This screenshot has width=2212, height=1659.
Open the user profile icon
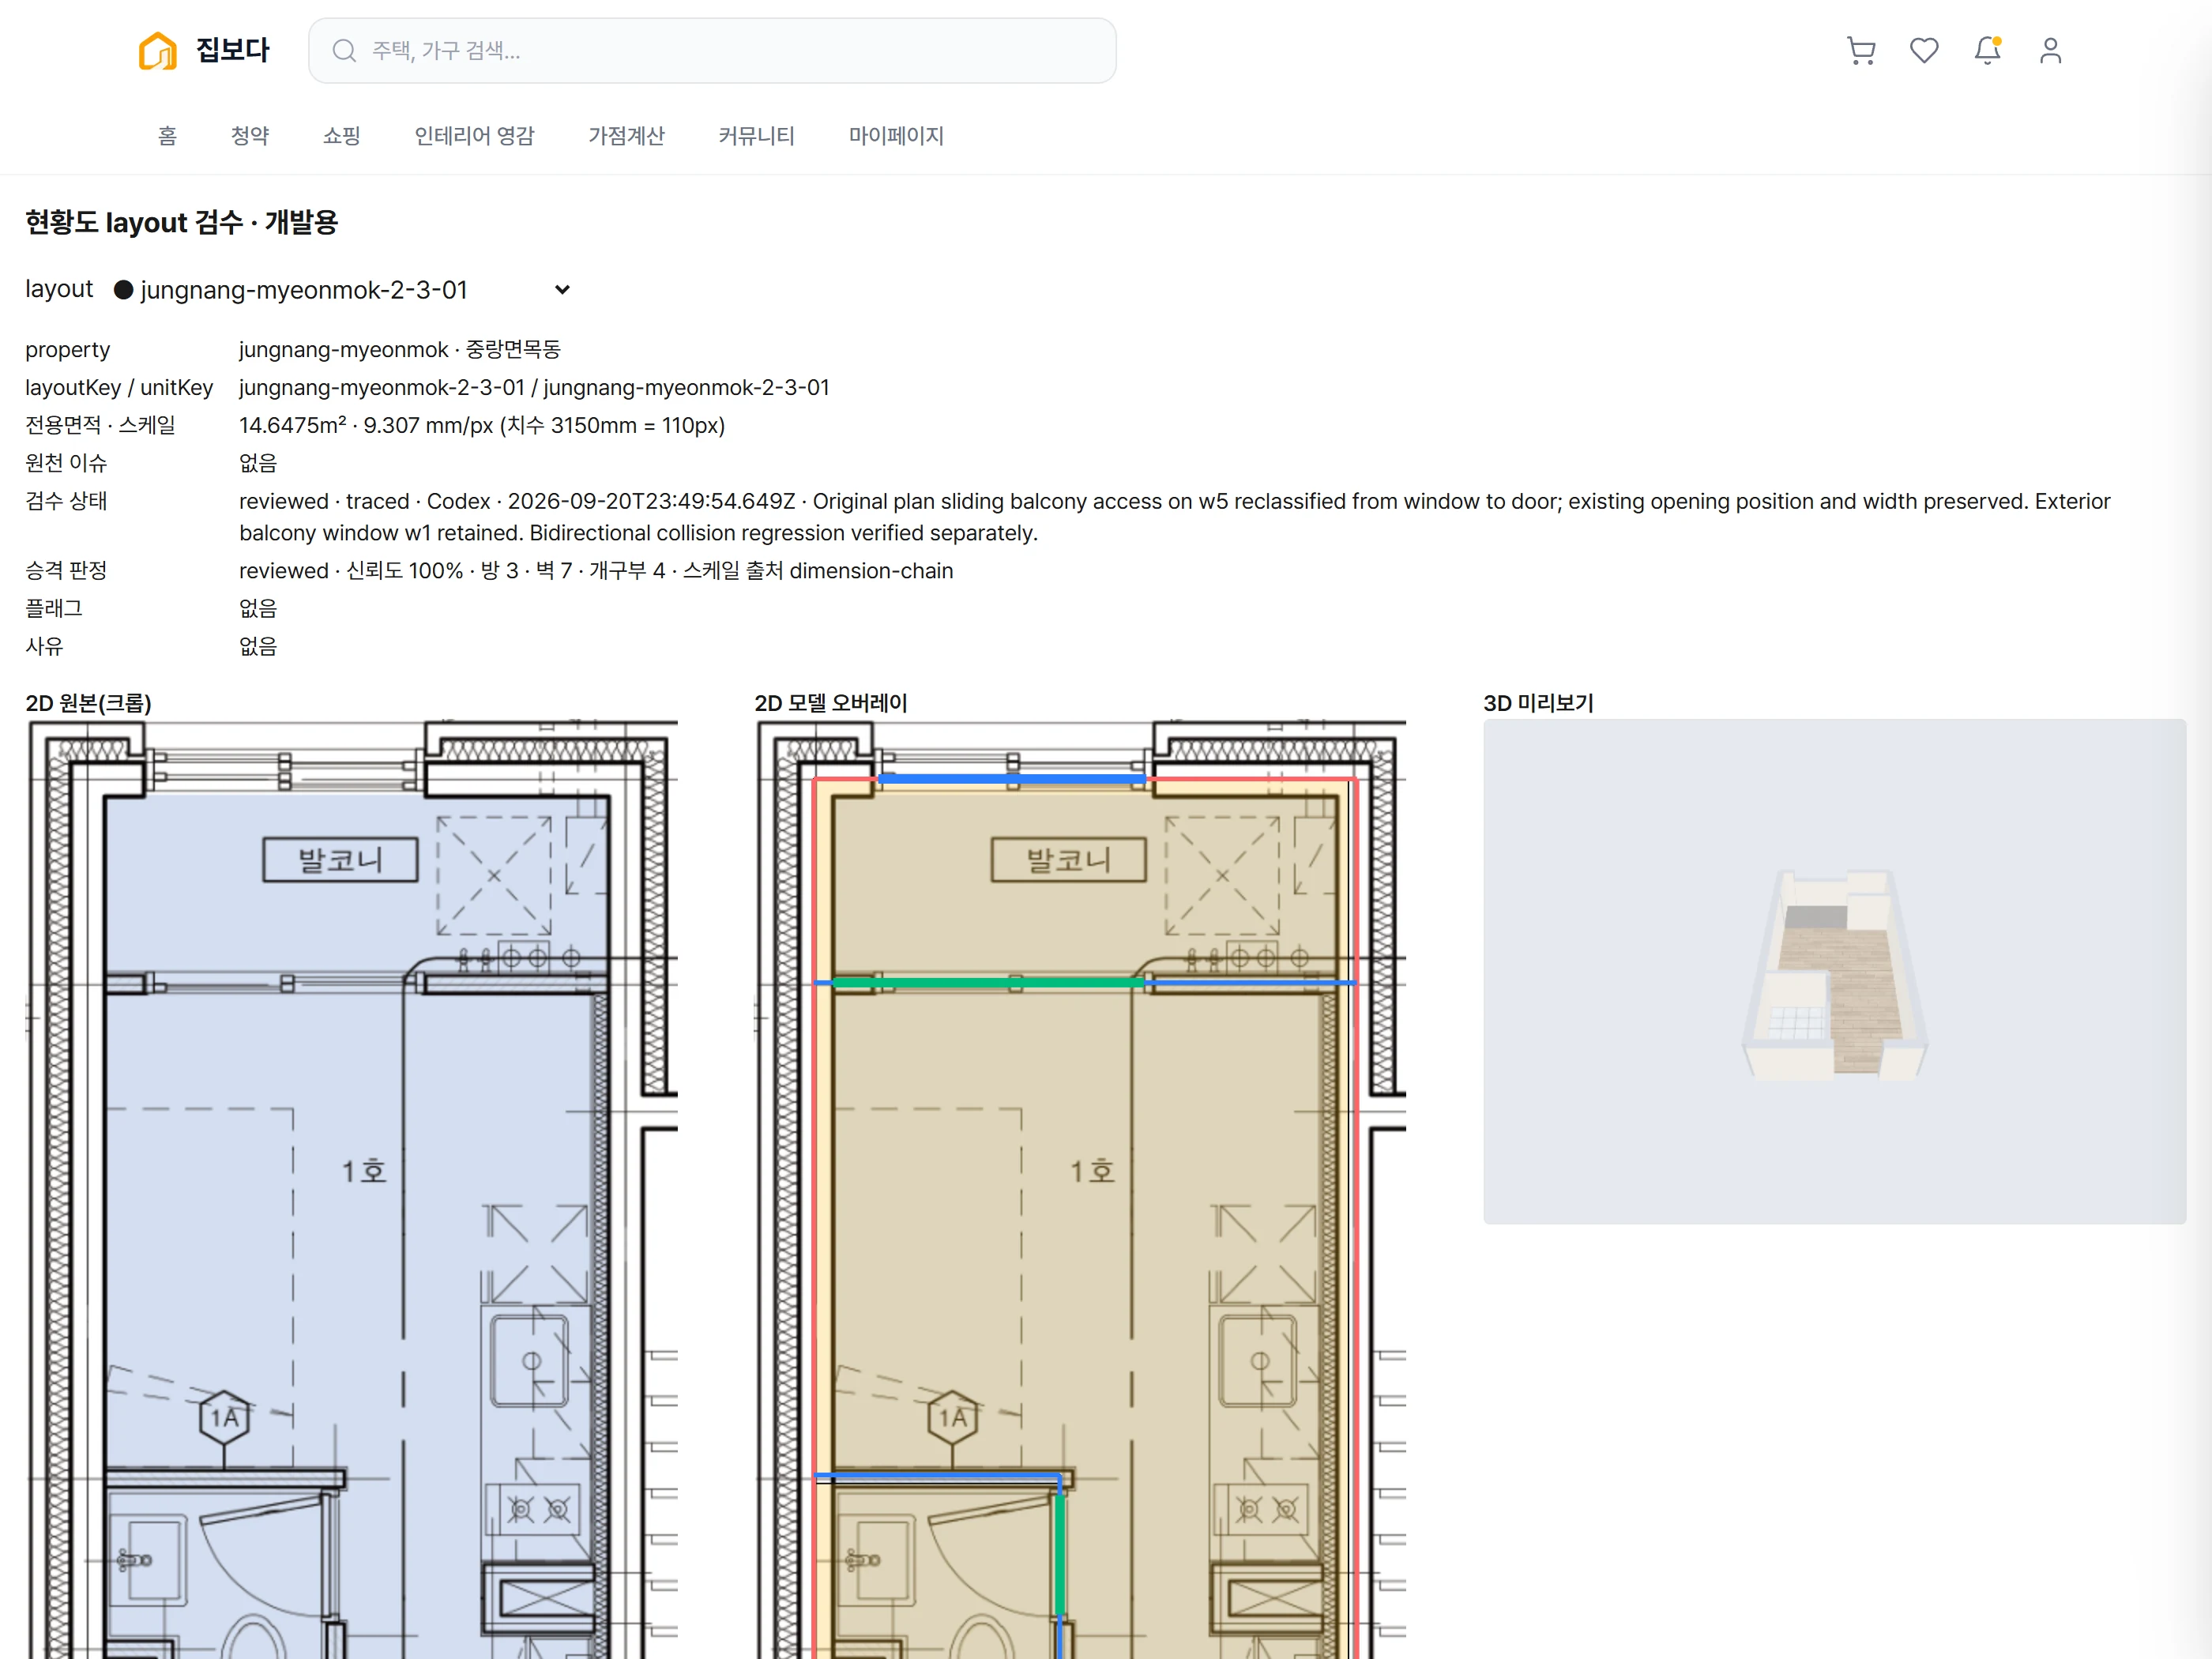[2050, 50]
